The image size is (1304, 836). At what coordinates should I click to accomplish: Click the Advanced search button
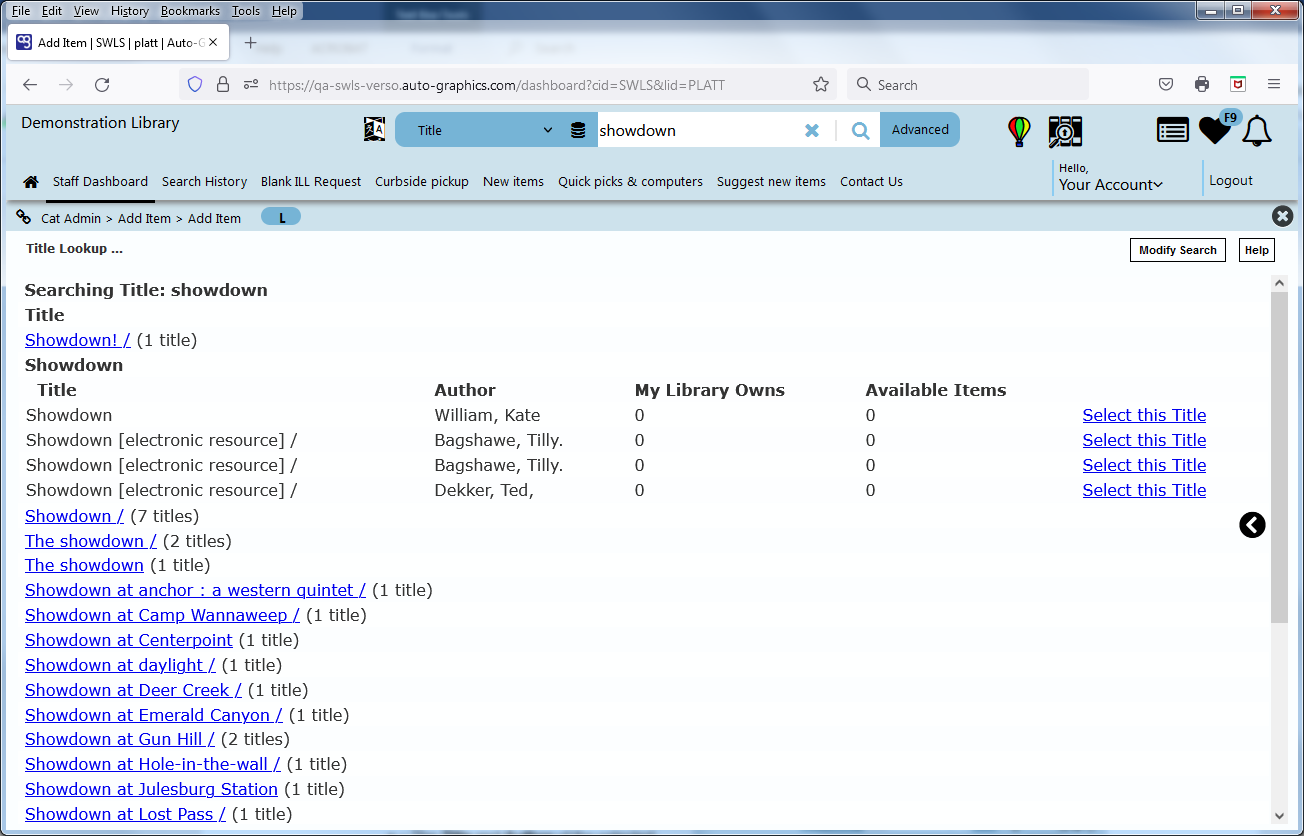click(x=920, y=130)
